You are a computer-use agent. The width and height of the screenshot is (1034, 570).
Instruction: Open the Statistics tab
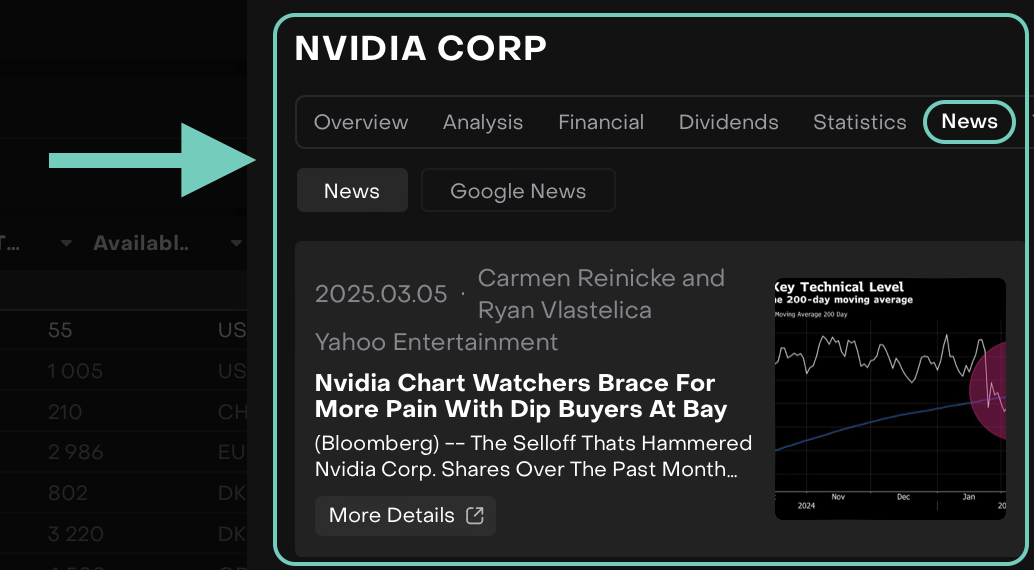click(x=859, y=122)
